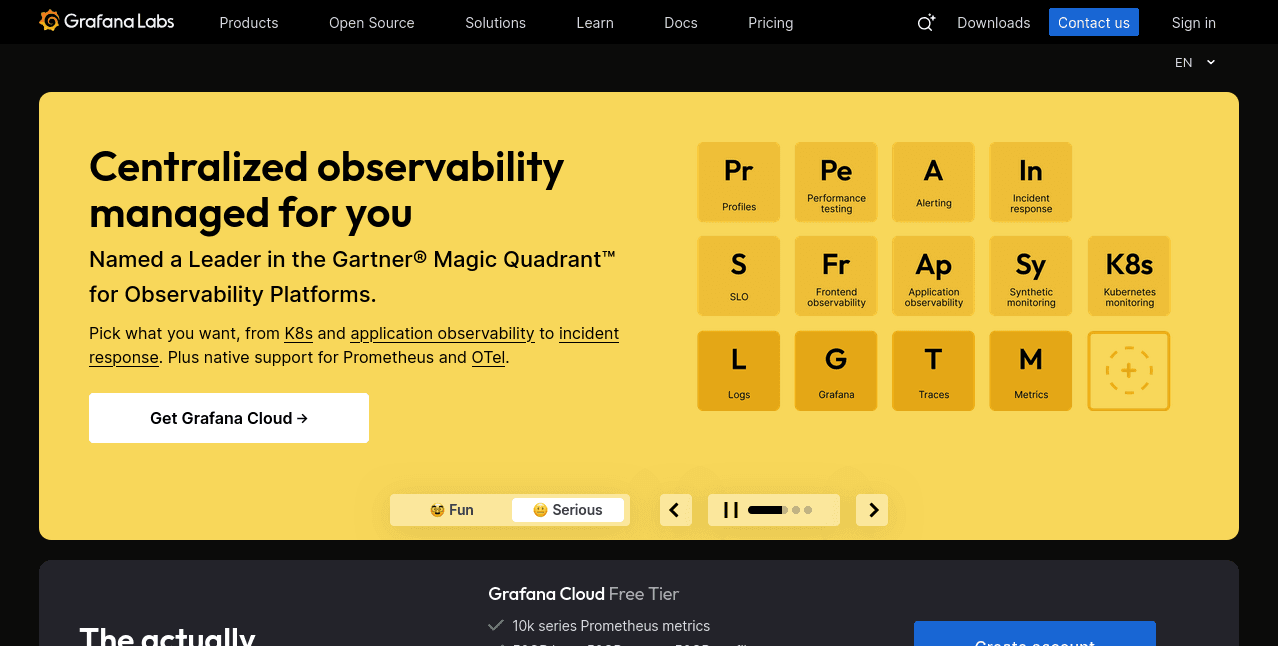1278x646 pixels.
Task: Open the Pricing page
Action: (771, 22)
